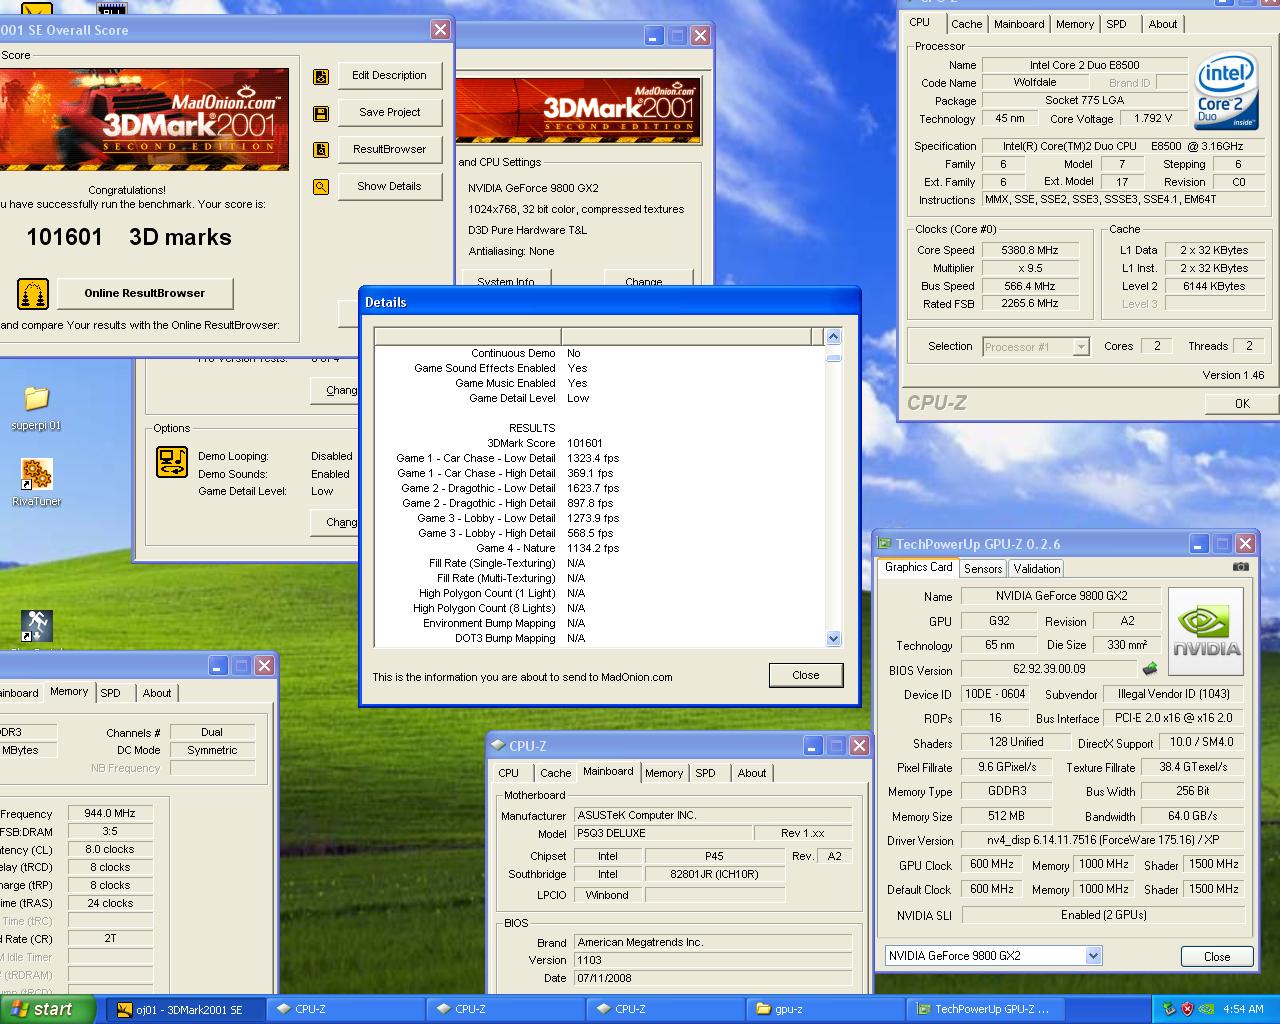
Task: Open the SPD tab in top CPU-Z
Action: (1116, 24)
